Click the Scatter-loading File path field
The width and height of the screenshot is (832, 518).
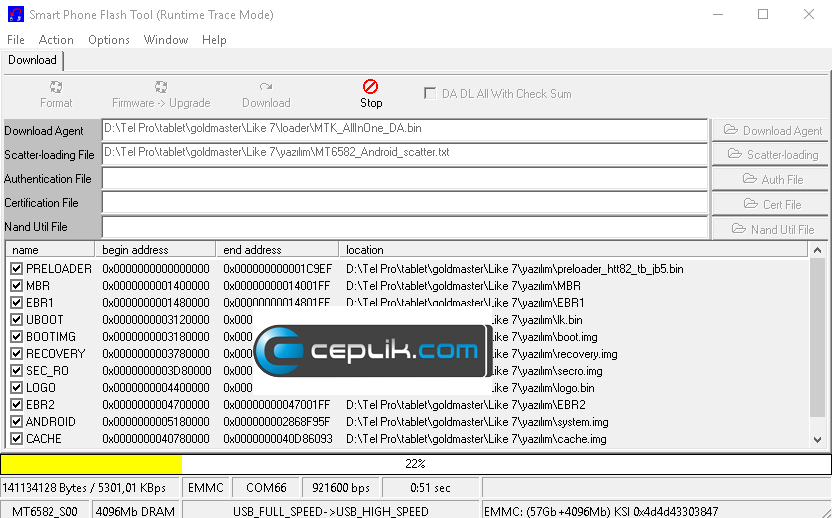click(x=405, y=154)
